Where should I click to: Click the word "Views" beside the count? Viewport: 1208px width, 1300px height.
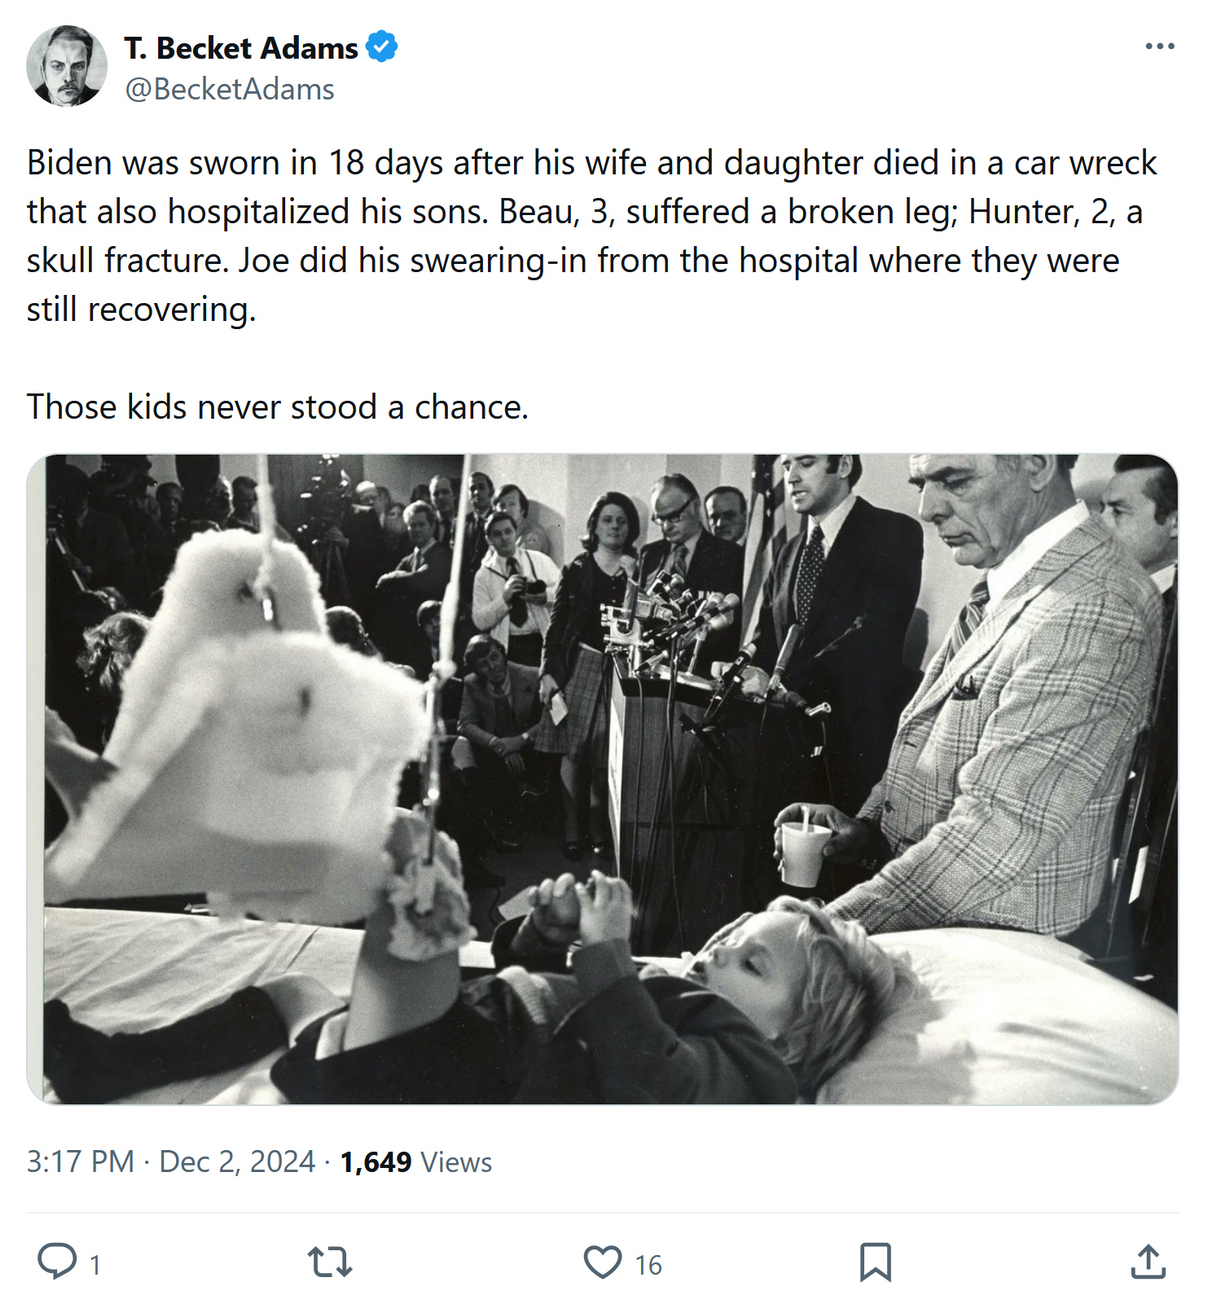(x=456, y=1162)
